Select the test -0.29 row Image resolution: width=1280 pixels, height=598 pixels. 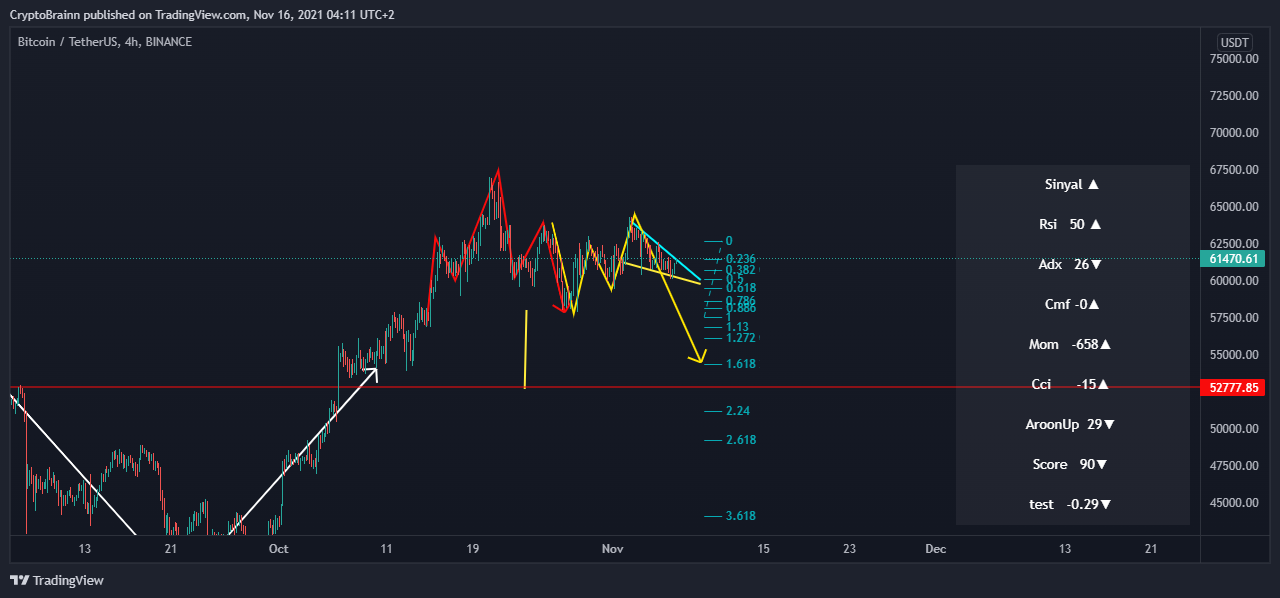coord(1073,505)
